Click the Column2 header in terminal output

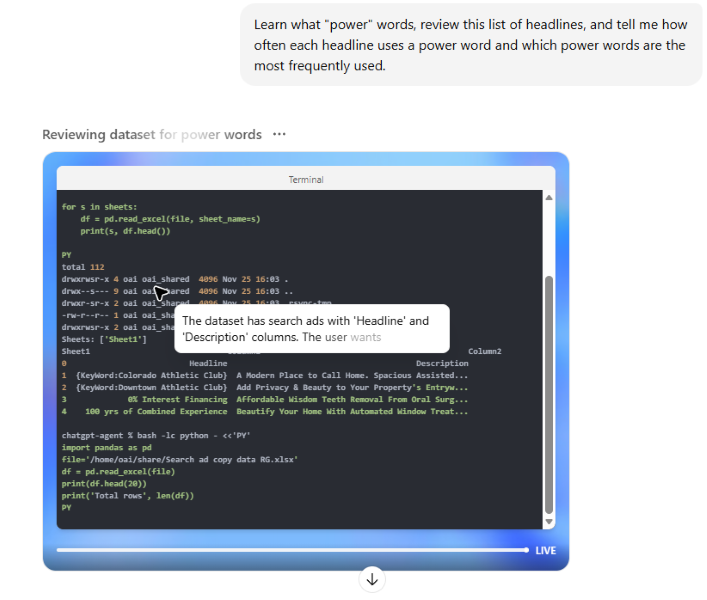pyautogui.click(x=484, y=352)
